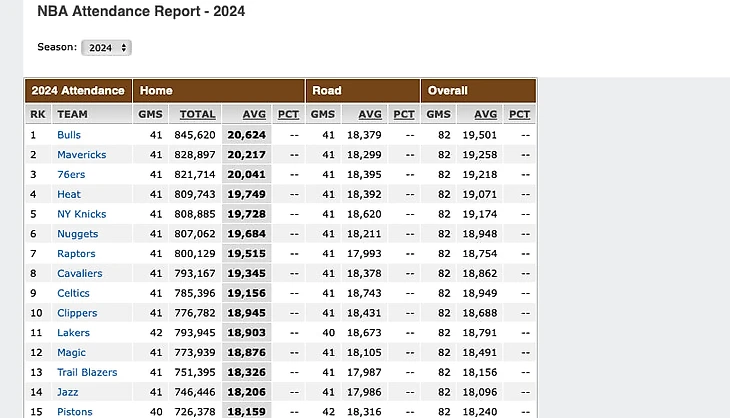Image resolution: width=730 pixels, height=418 pixels.
Task: Sort by Home TOTAL column header
Action: point(197,114)
